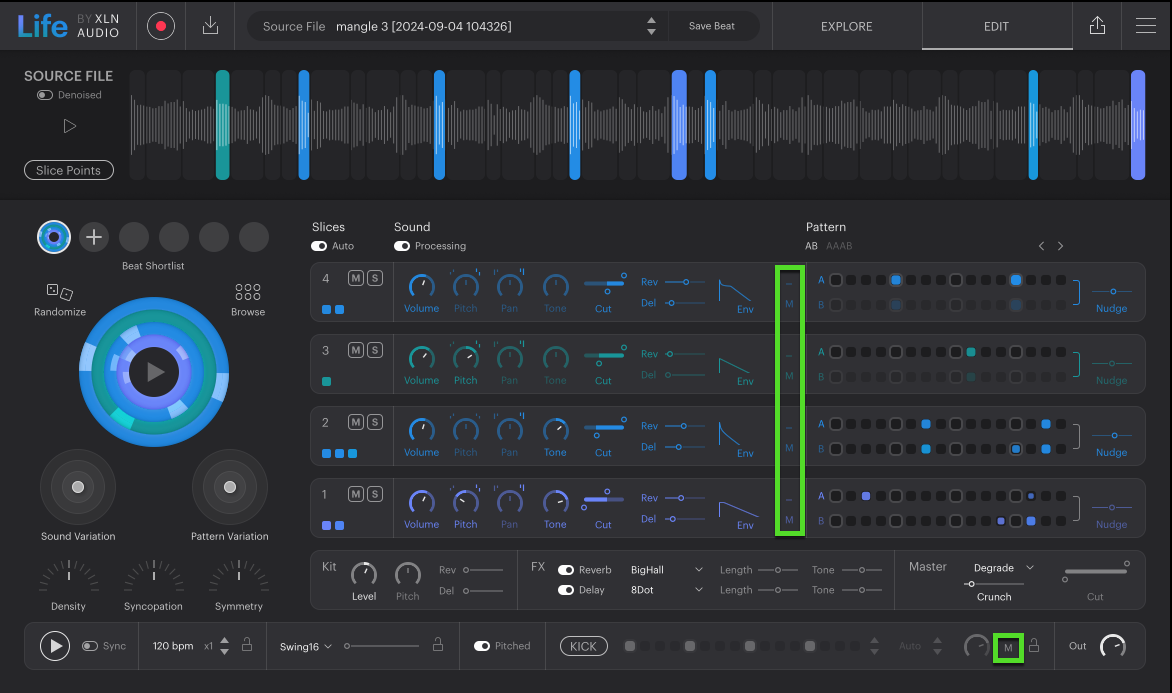The image size is (1172, 693).
Task: Play the source file preview
Action: click(x=69, y=126)
